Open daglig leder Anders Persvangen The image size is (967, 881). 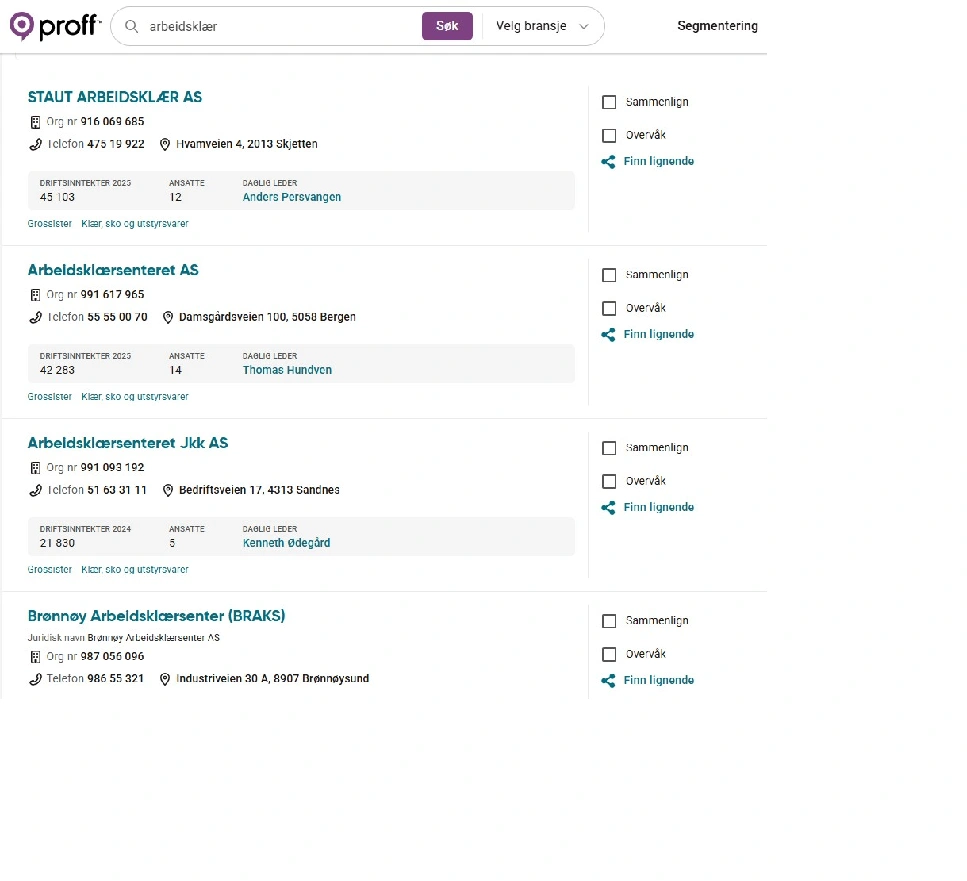tap(292, 197)
